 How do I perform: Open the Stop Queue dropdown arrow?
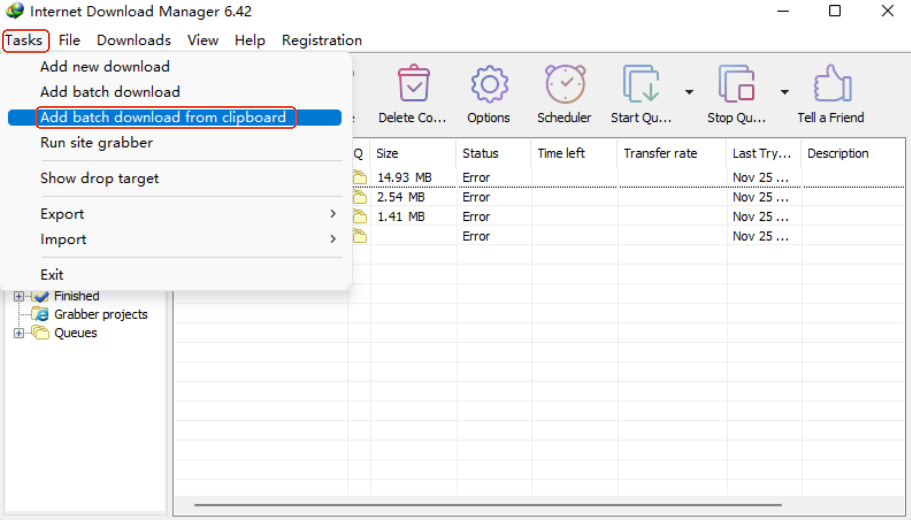coord(785,92)
